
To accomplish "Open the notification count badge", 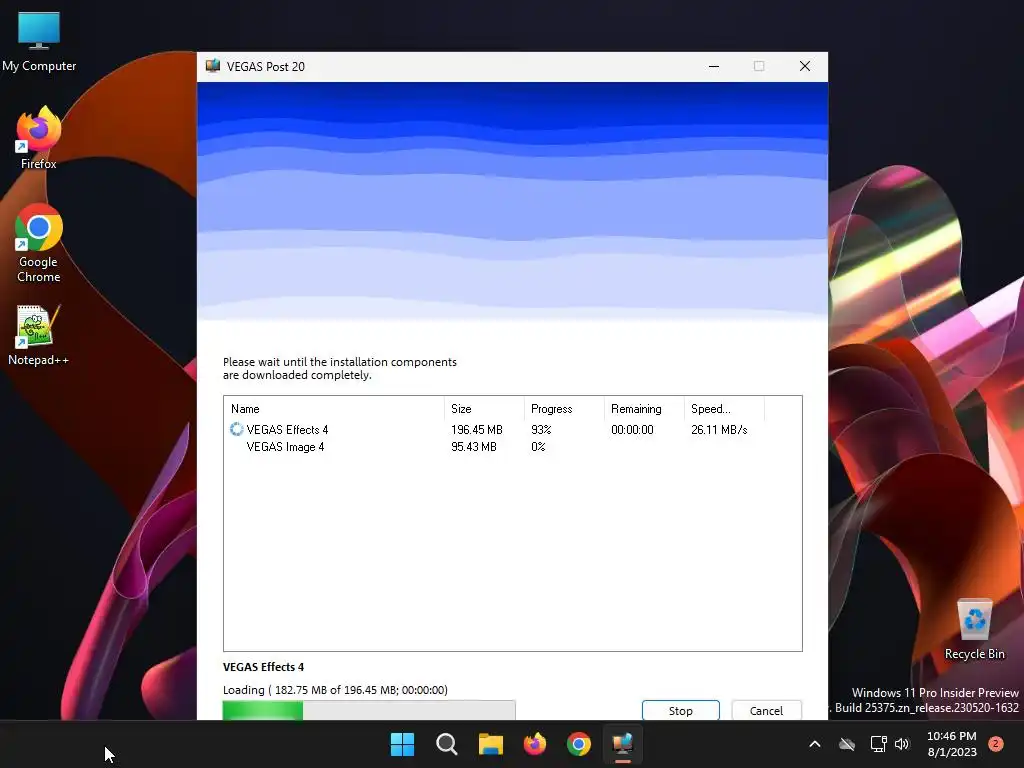I will pos(996,744).
